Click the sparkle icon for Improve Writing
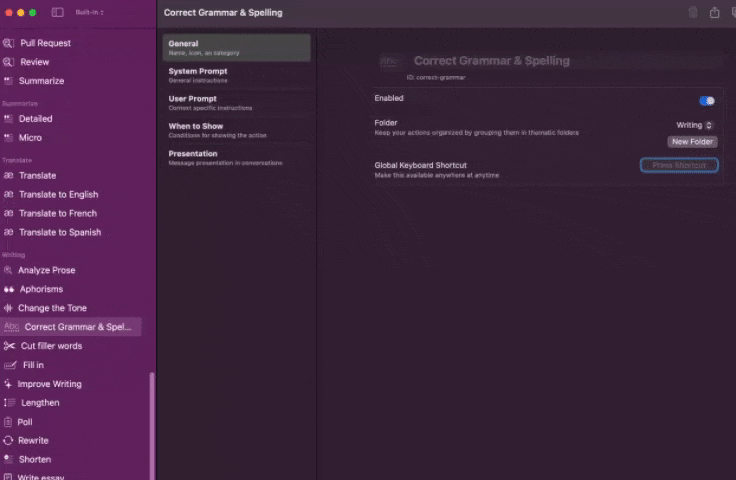The height and width of the screenshot is (480, 736). coord(8,384)
